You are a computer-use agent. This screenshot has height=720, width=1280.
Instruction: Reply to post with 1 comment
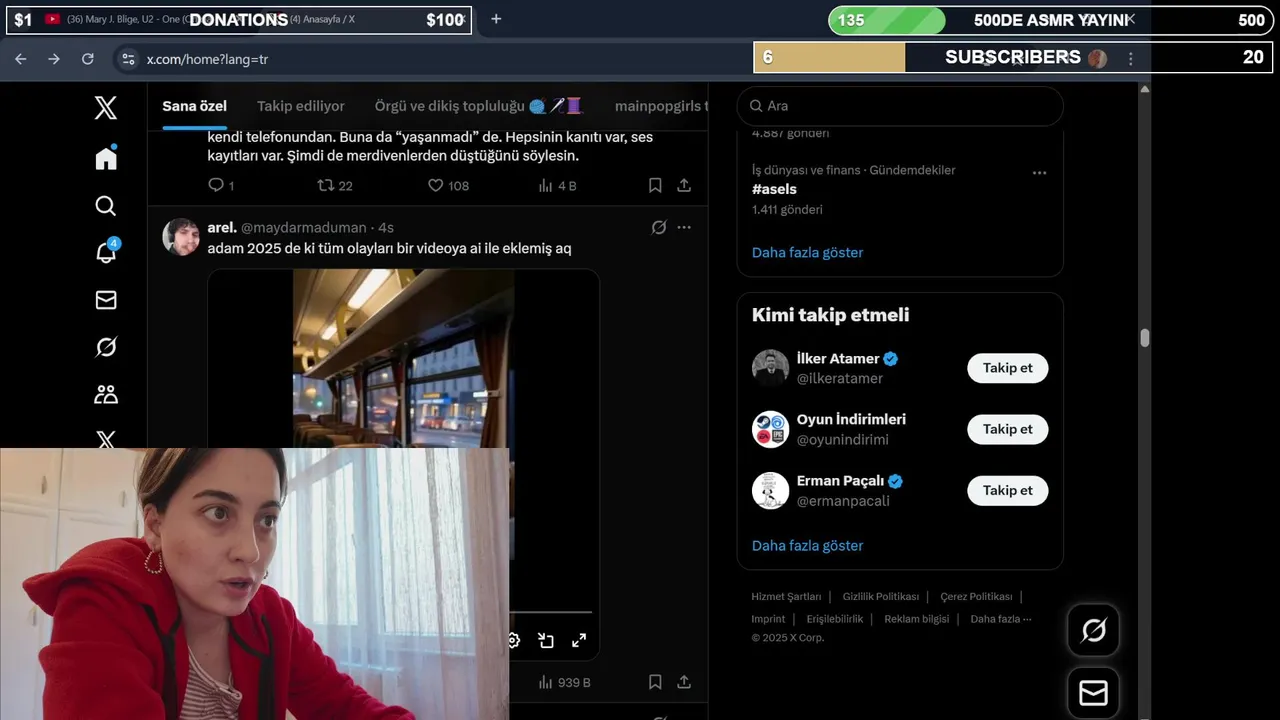[221, 185]
